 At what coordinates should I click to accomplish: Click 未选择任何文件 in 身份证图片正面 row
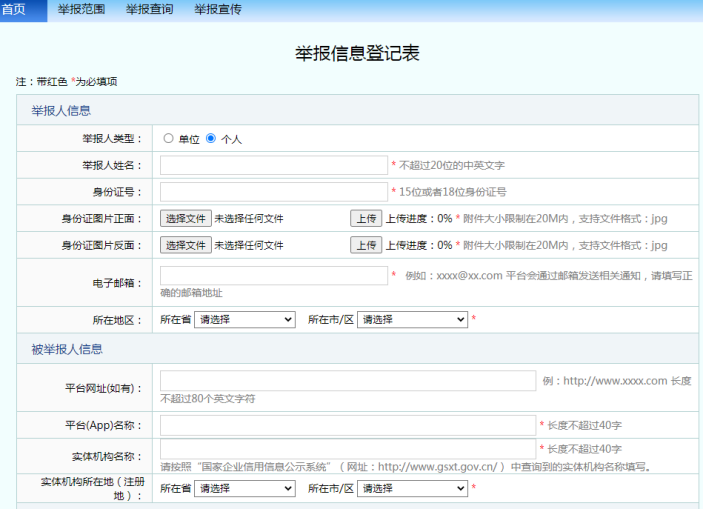click(249, 219)
